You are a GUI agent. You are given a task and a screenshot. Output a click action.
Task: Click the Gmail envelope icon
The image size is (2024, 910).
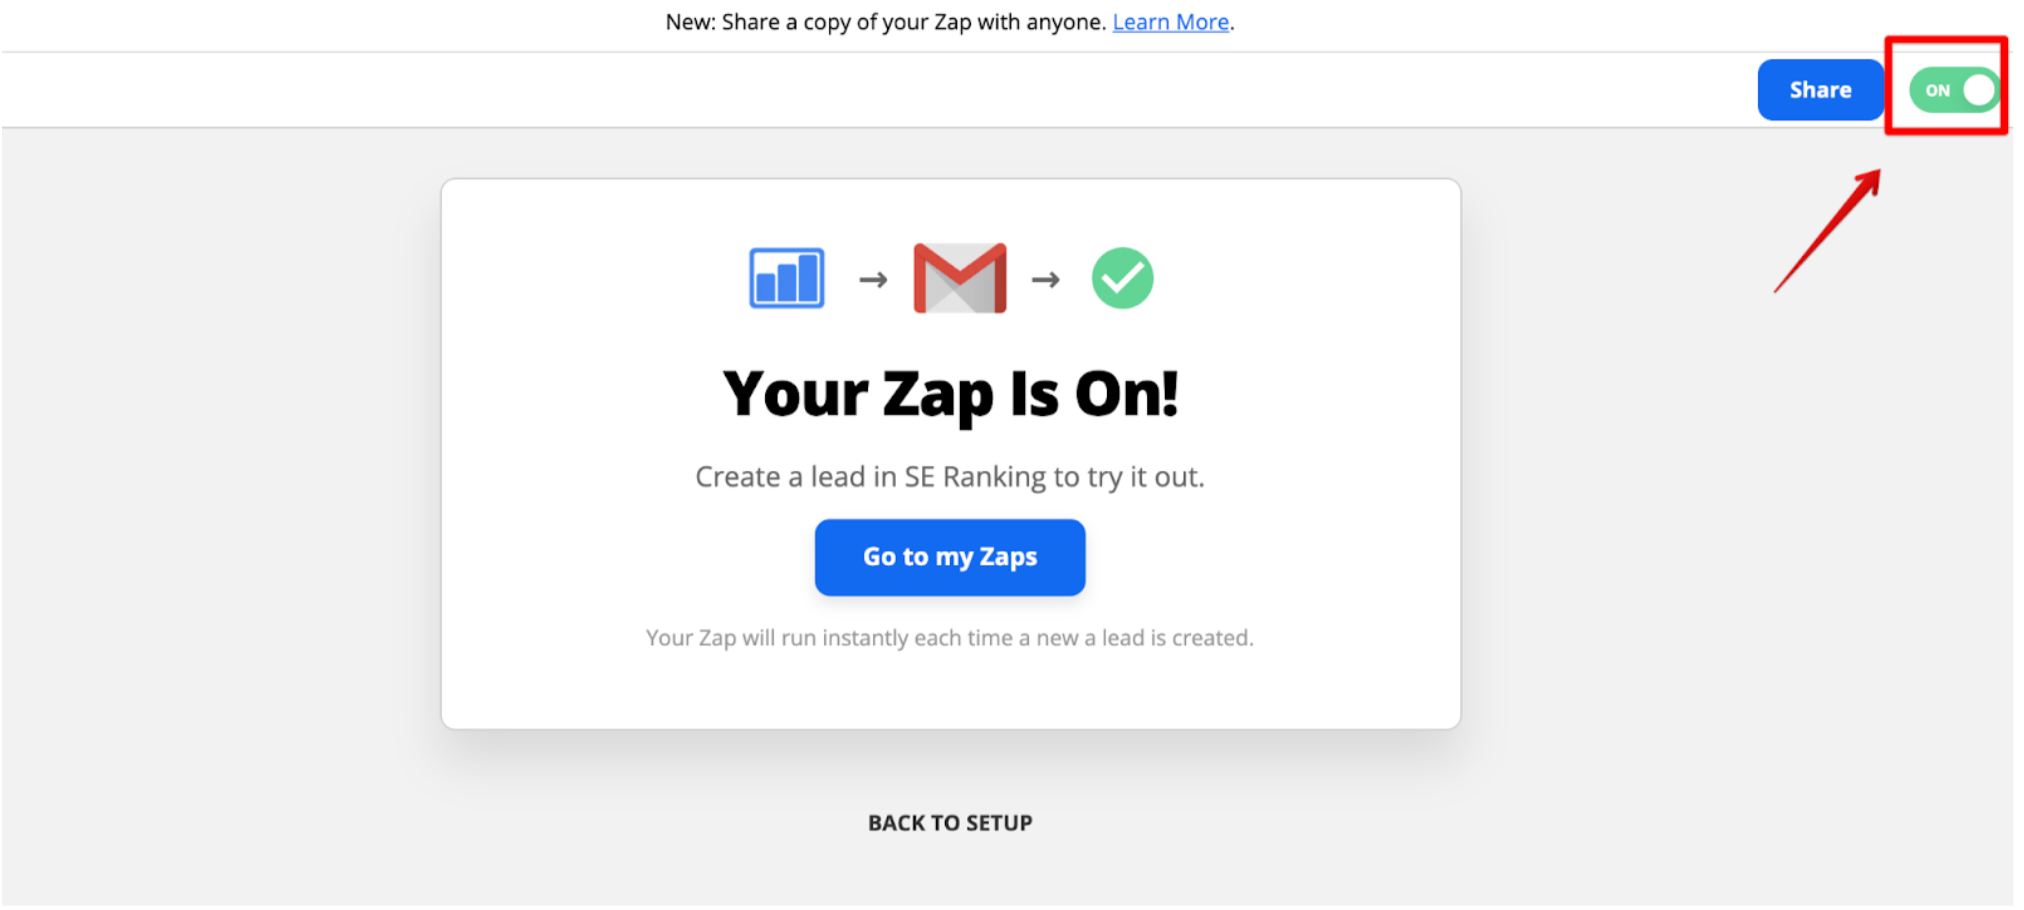click(960, 278)
